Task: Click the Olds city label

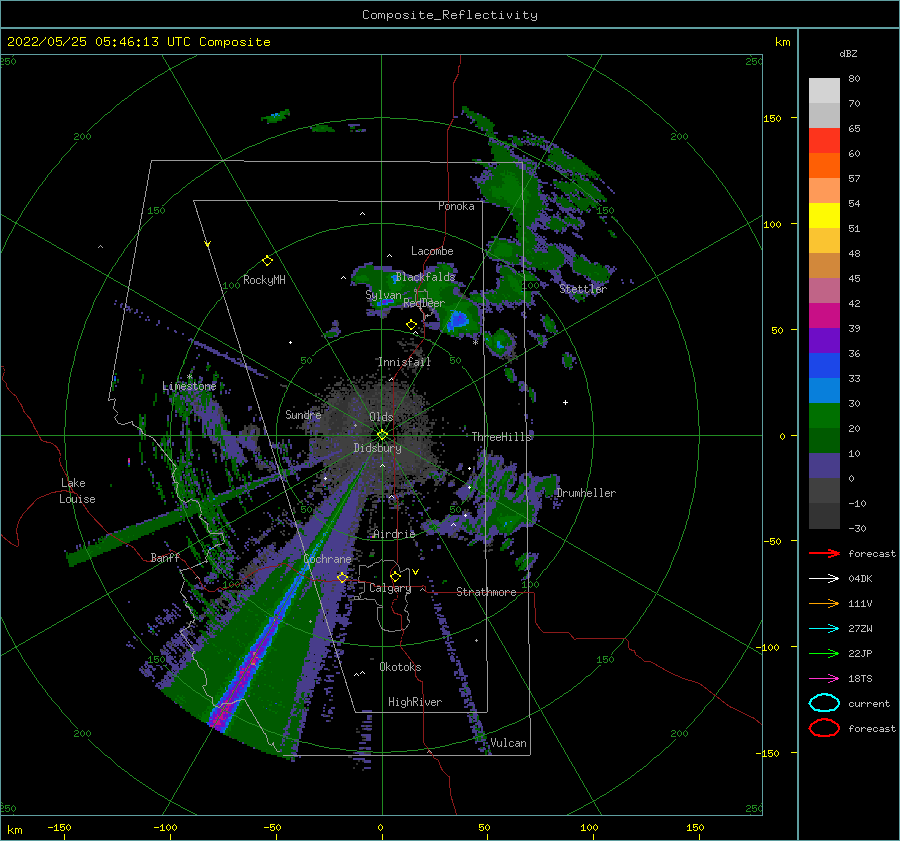Action: tap(381, 417)
